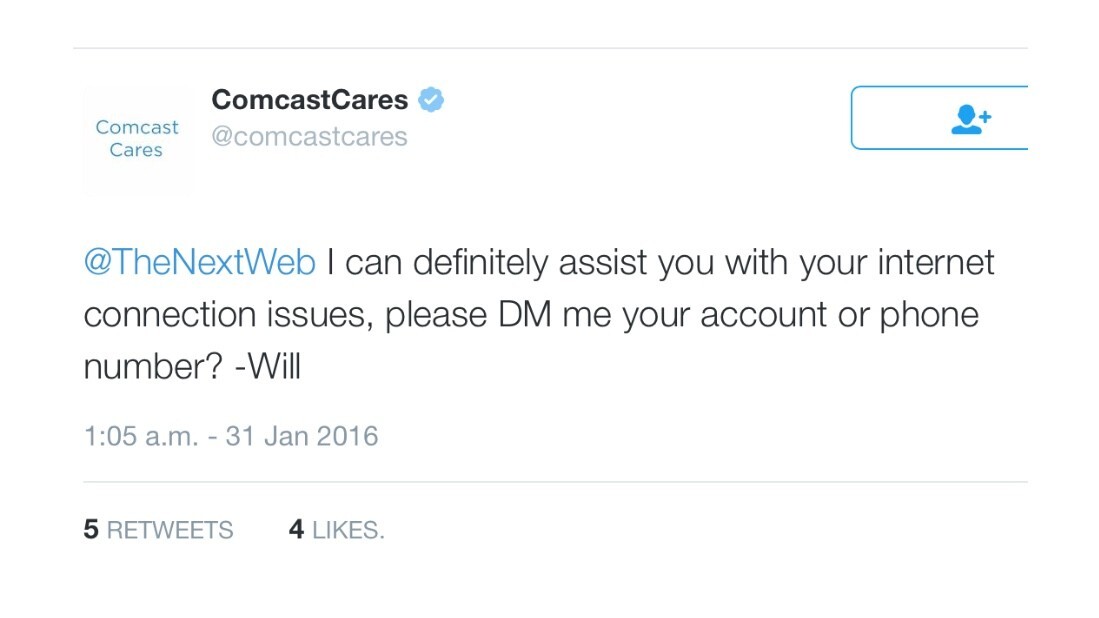Click "DM" in the tweet text
Viewport: 1099px width, 618px height.
click(x=522, y=315)
